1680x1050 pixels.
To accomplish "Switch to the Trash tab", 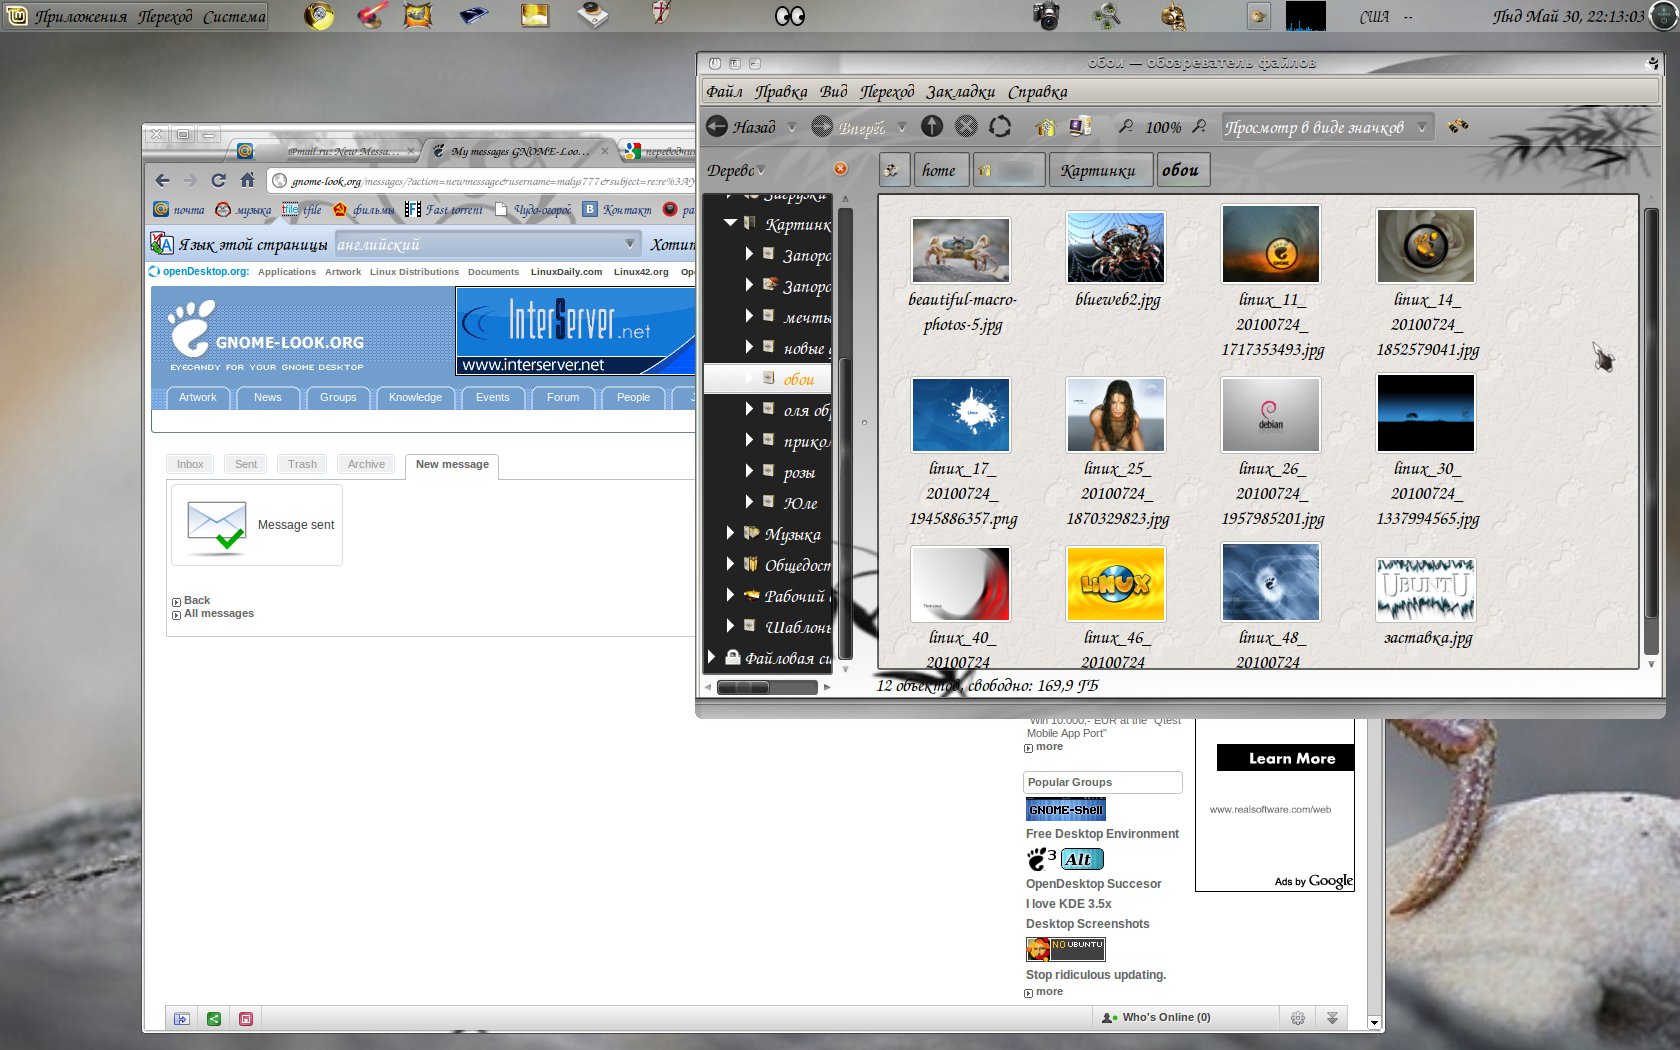I will (302, 464).
